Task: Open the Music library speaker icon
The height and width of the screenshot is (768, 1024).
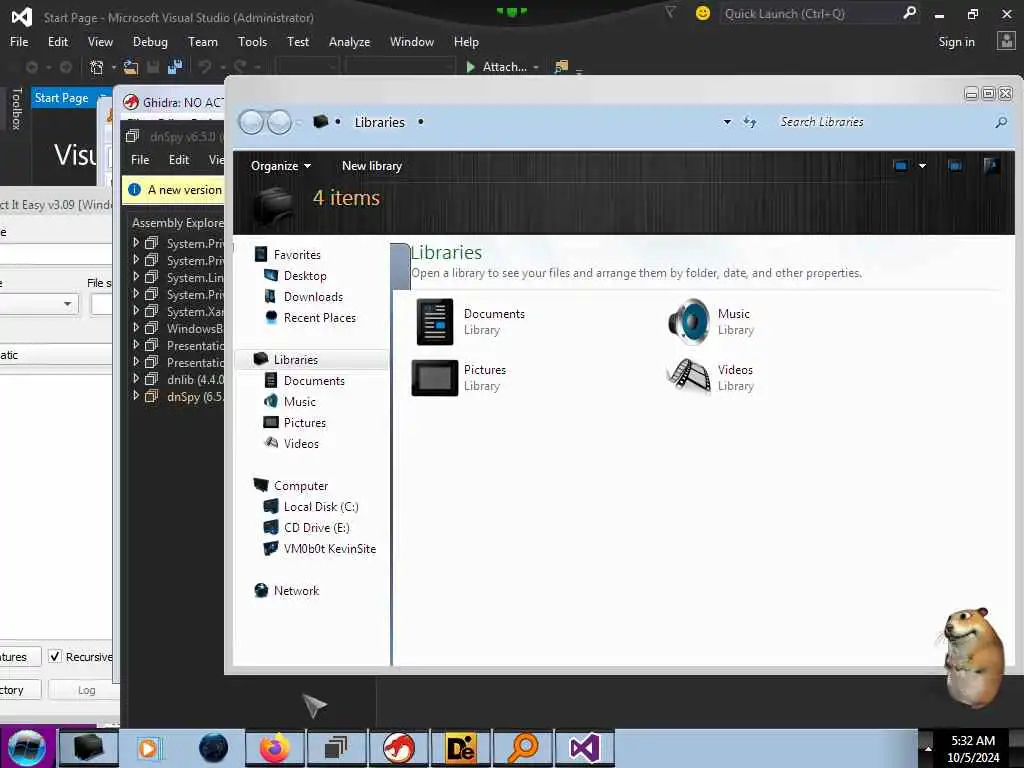Action: [689, 321]
